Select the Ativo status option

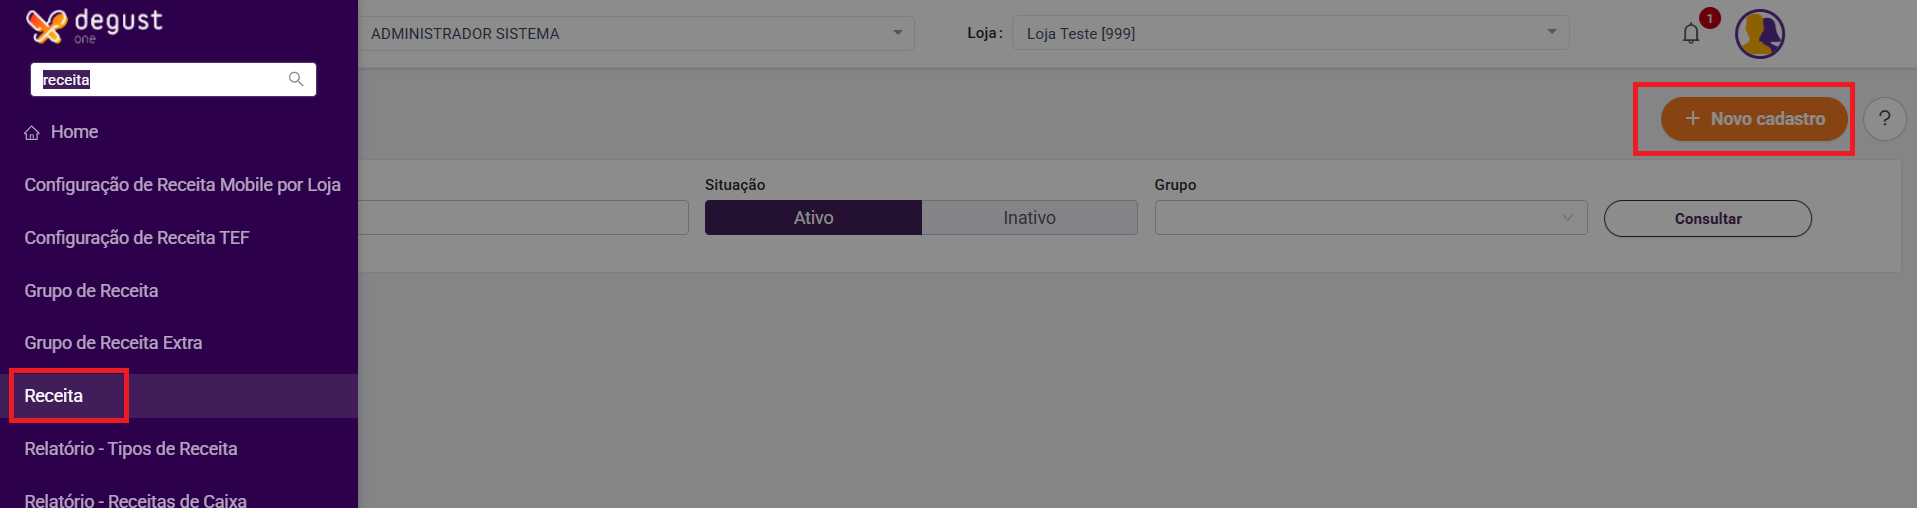click(x=813, y=218)
